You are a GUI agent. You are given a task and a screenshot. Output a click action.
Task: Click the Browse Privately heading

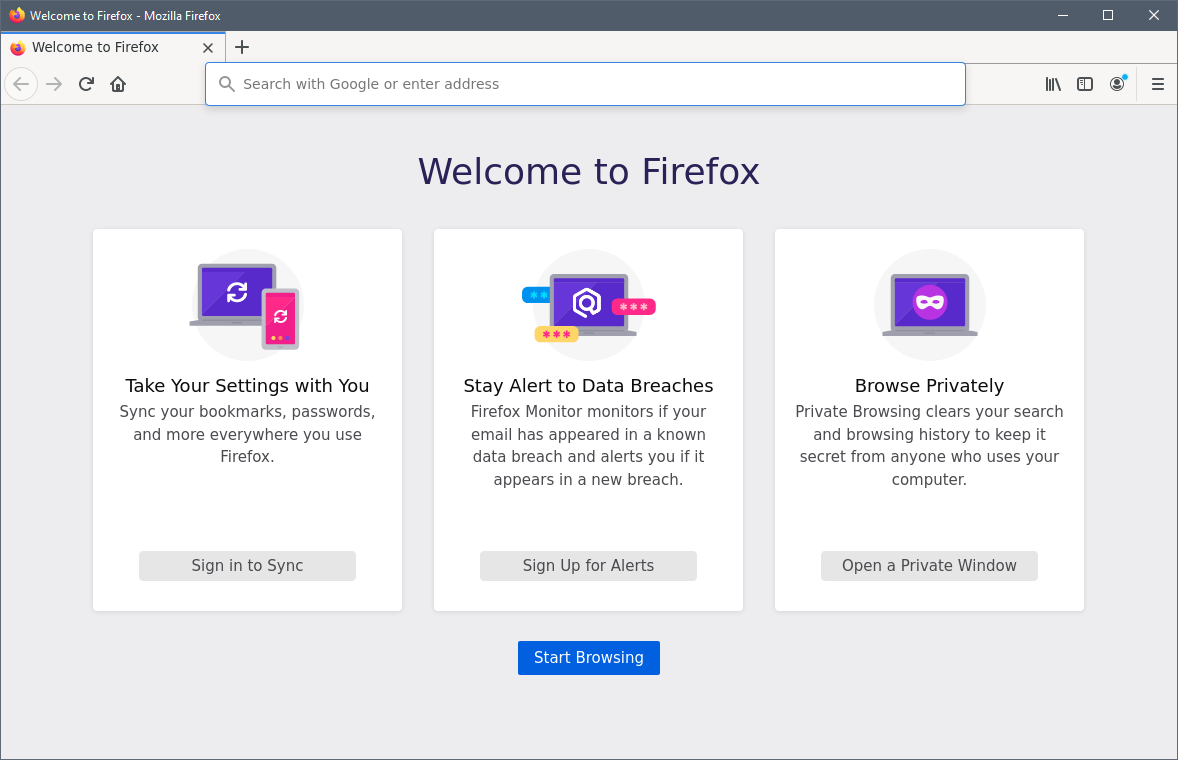[x=929, y=385]
